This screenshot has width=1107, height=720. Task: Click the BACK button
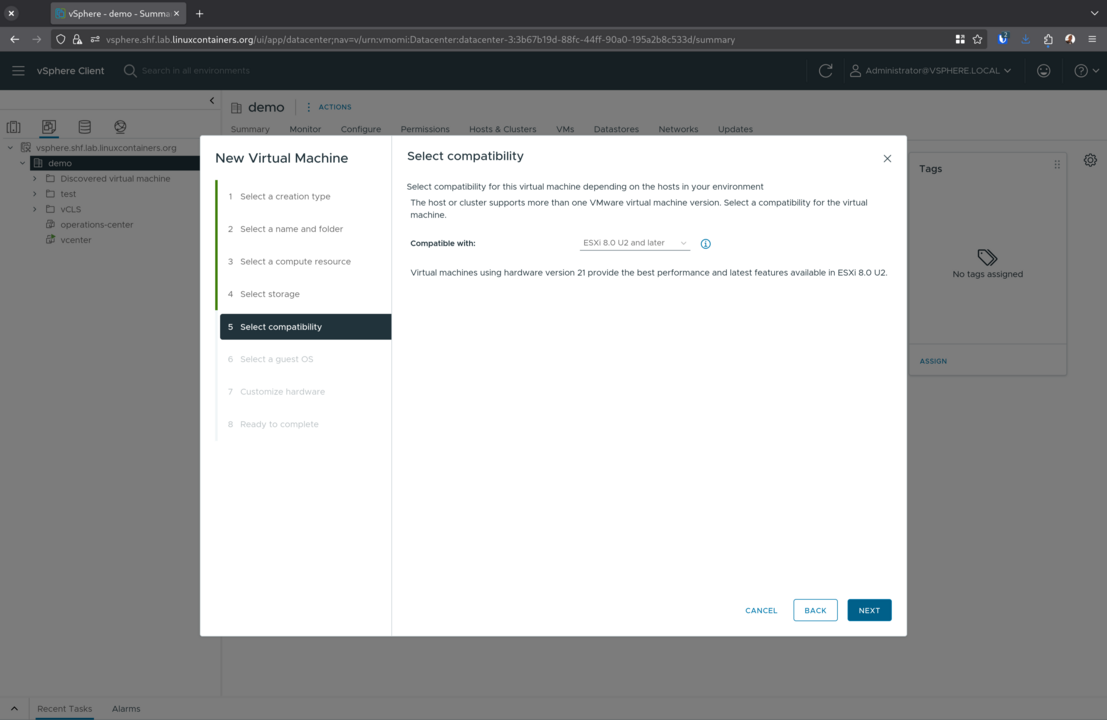[x=815, y=610]
